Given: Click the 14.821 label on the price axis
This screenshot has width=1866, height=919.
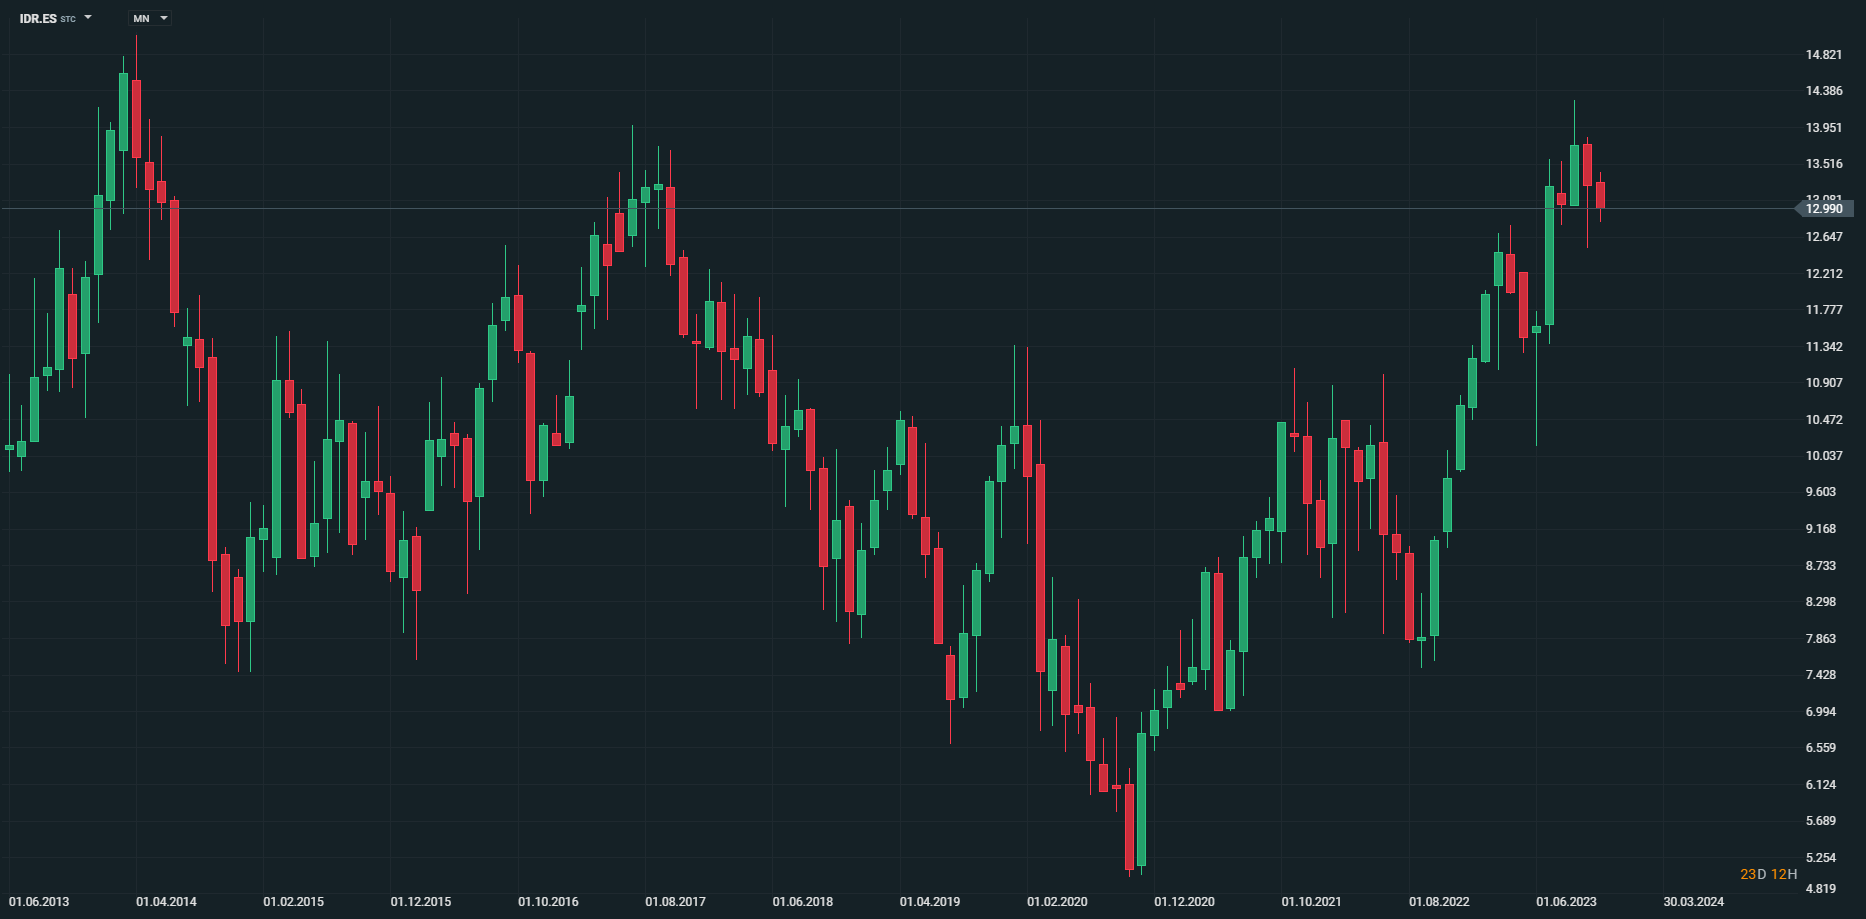Looking at the screenshot, I should click(x=1823, y=55).
